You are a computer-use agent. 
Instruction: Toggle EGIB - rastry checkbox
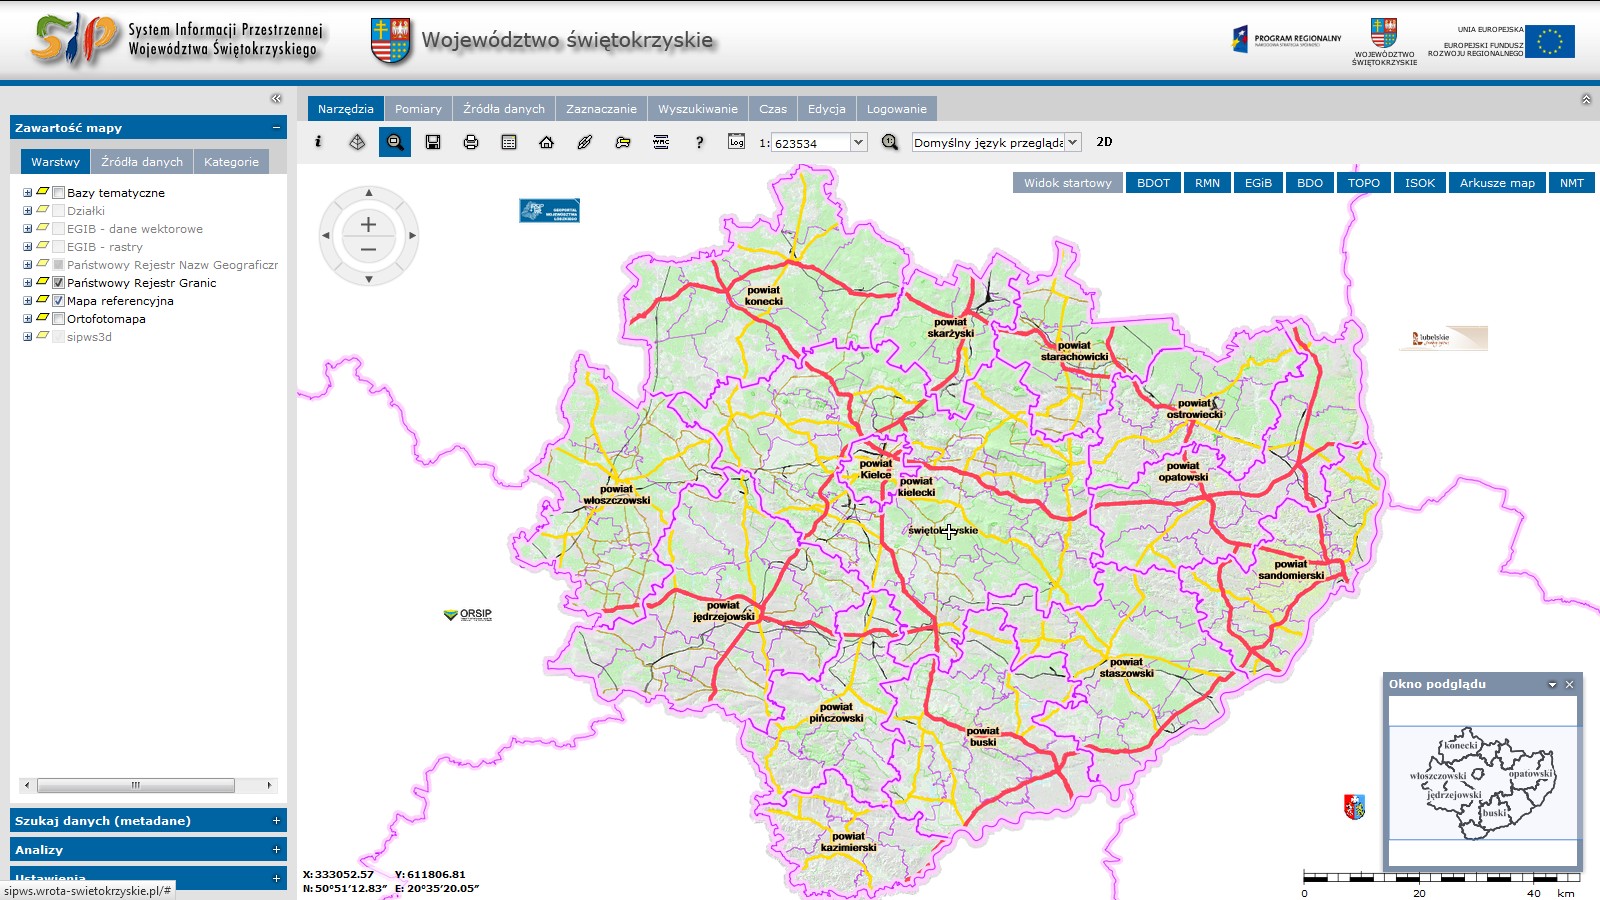click(59, 247)
